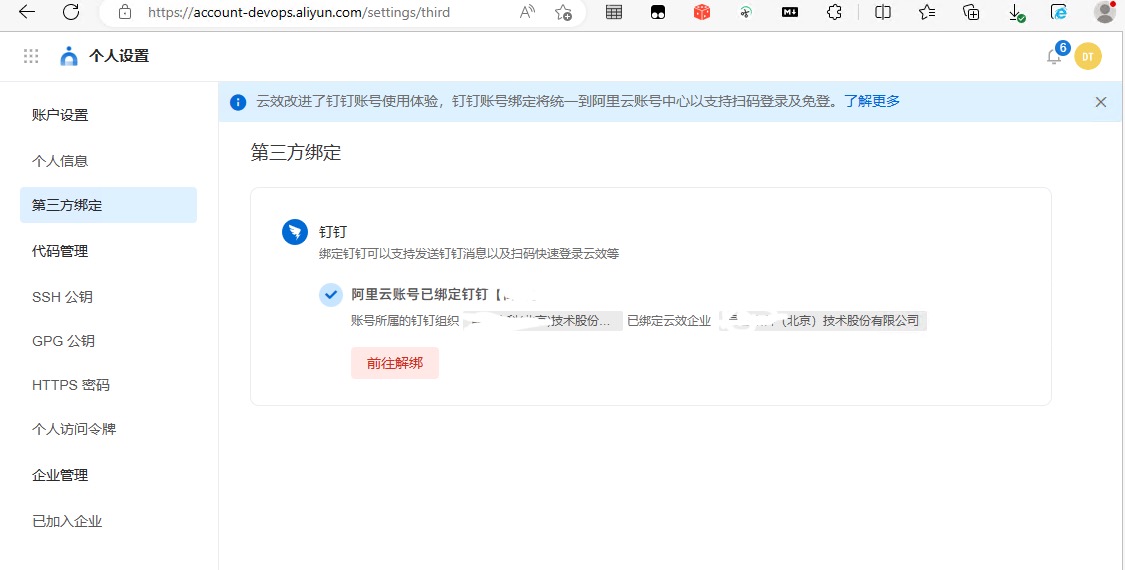
Task: Click the 账户设置 section heading
Action: (60, 115)
